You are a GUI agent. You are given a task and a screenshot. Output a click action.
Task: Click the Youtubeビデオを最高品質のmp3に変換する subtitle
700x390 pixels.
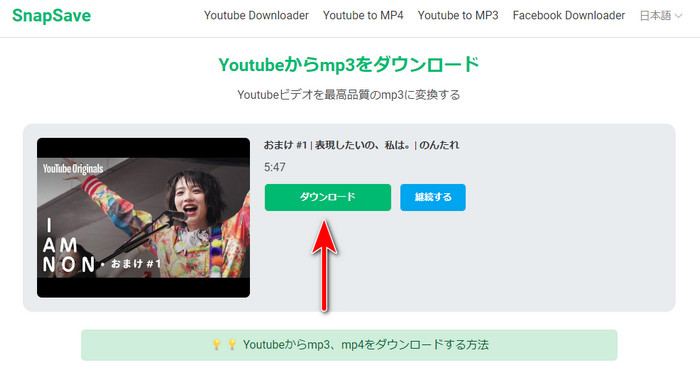click(349, 95)
